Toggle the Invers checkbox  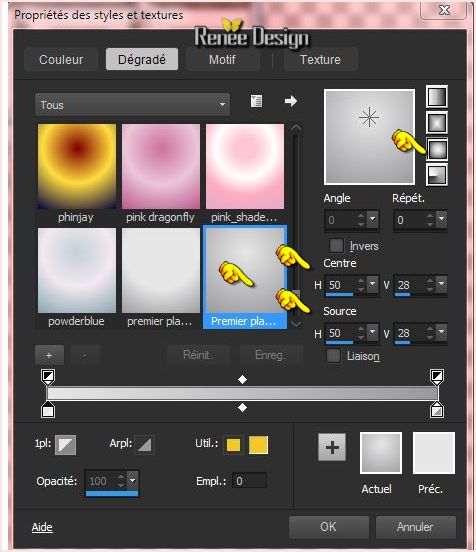pyautogui.click(x=336, y=245)
